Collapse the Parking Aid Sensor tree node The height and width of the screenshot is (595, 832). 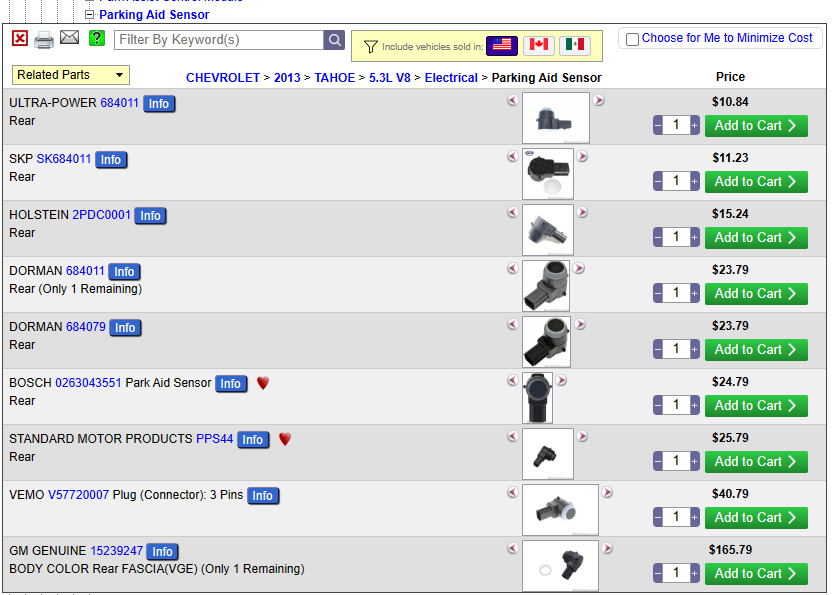click(x=90, y=14)
